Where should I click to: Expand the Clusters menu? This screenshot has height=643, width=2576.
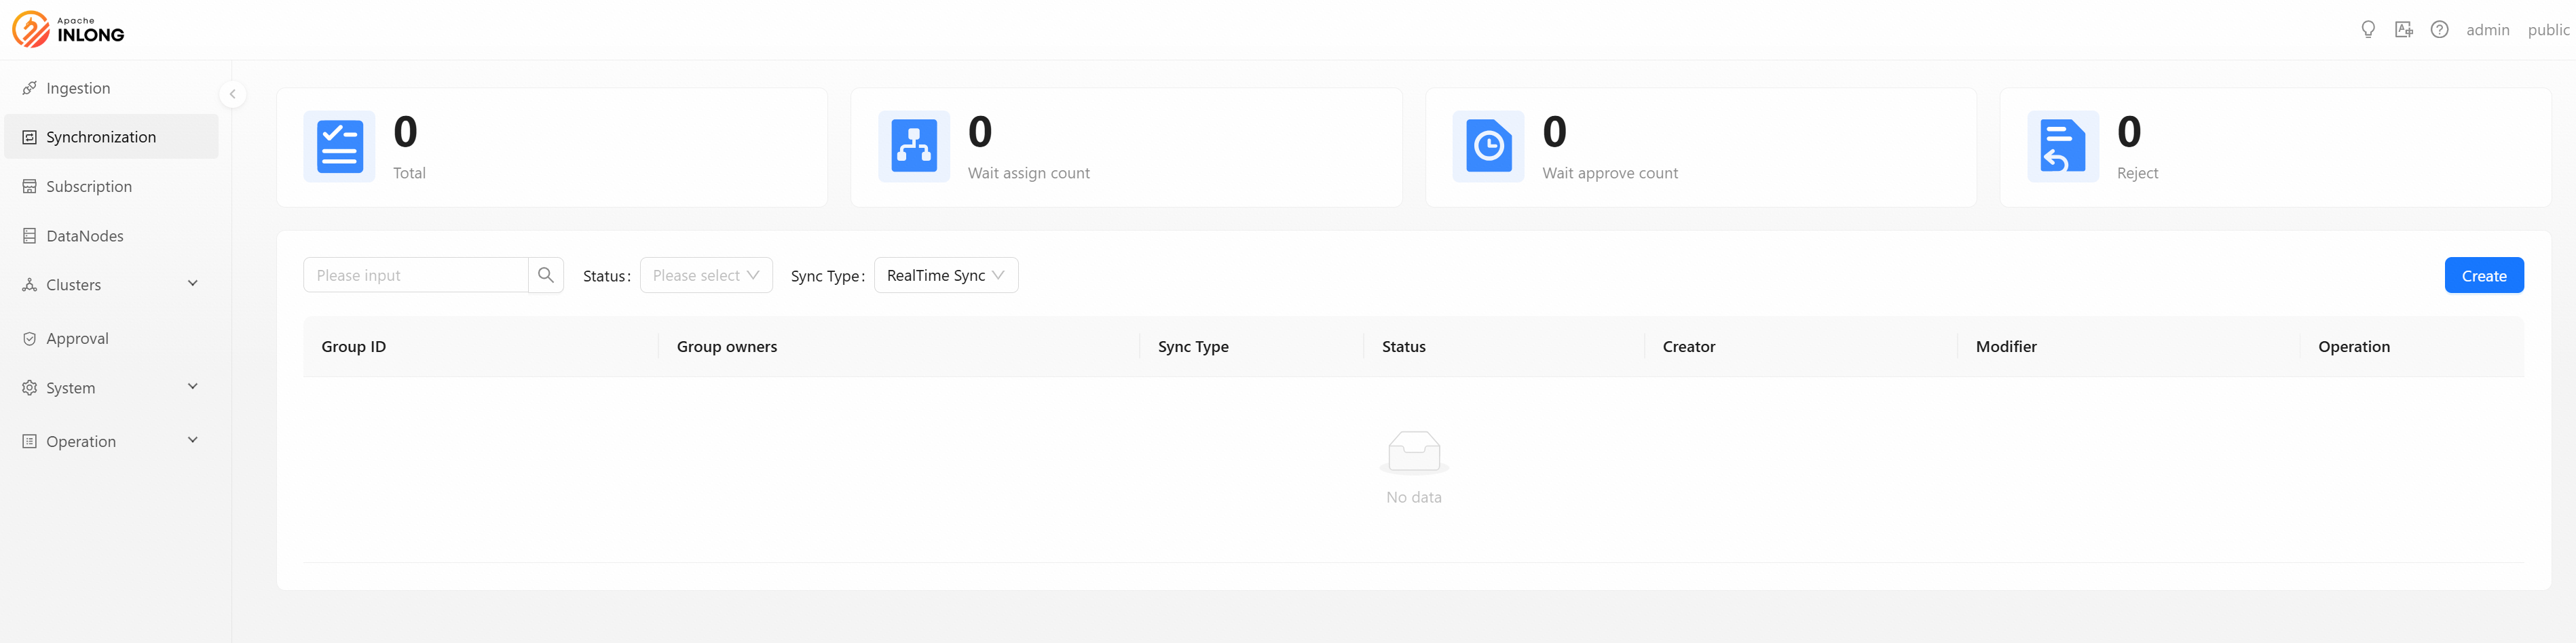coord(110,285)
